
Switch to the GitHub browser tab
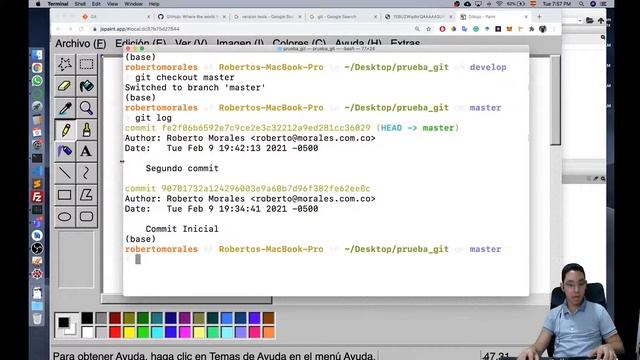pos(191,17)
